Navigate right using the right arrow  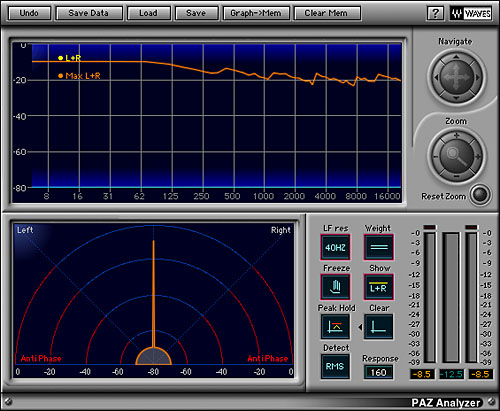click(x=478, y=77)
